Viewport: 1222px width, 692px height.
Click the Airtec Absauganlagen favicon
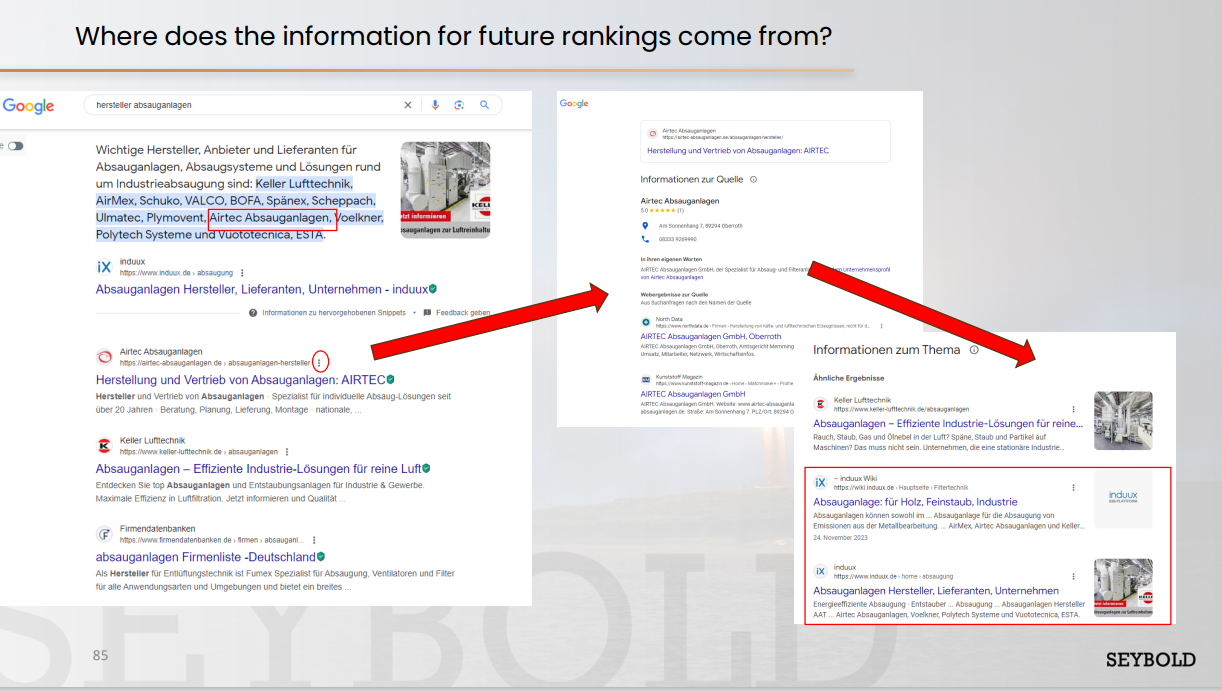coord(104,357)
